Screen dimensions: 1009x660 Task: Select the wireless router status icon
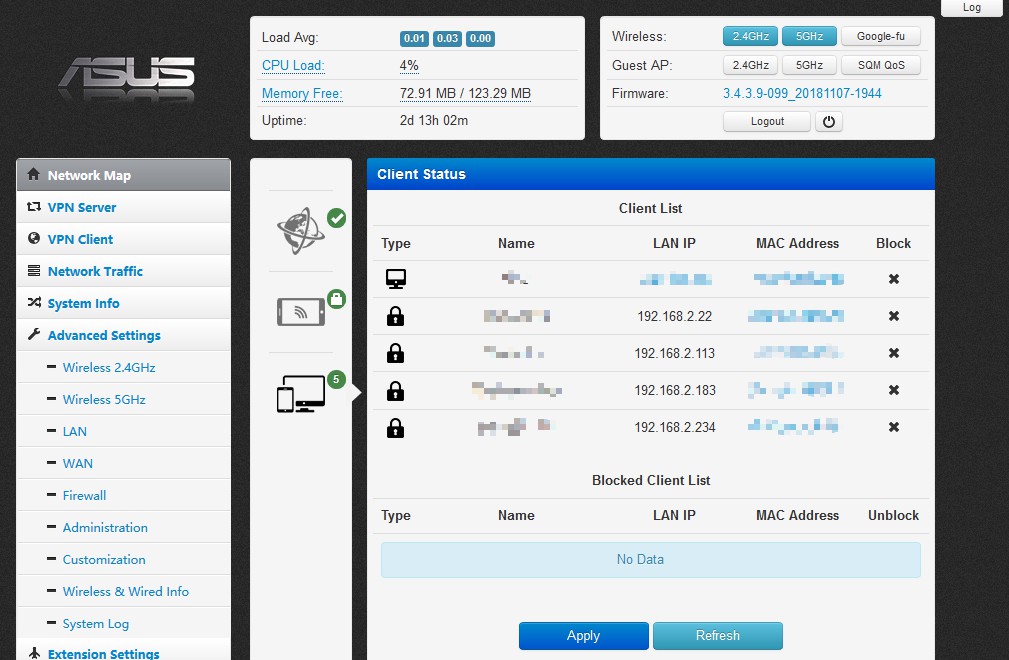[301, 312]
